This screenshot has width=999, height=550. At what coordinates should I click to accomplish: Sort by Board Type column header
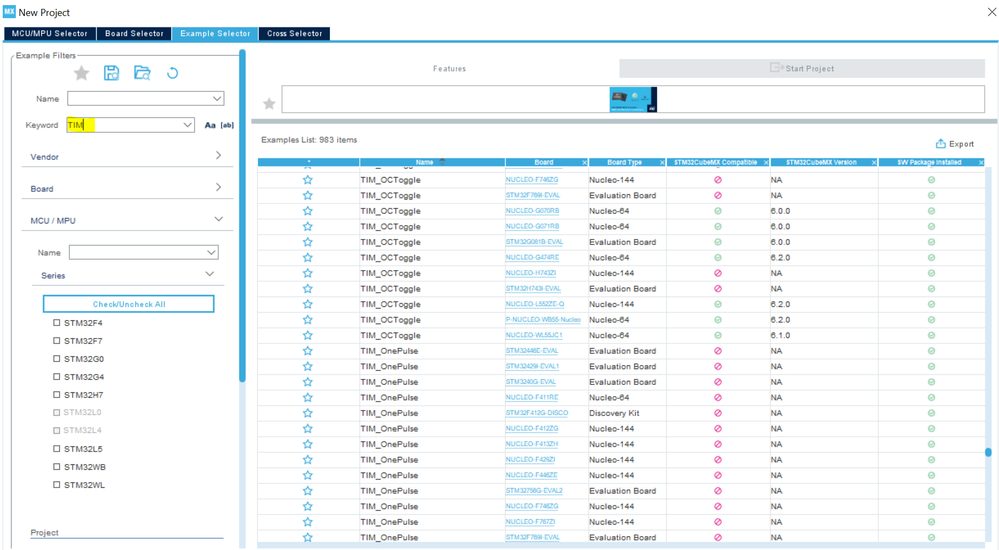[x=624, y=163]
